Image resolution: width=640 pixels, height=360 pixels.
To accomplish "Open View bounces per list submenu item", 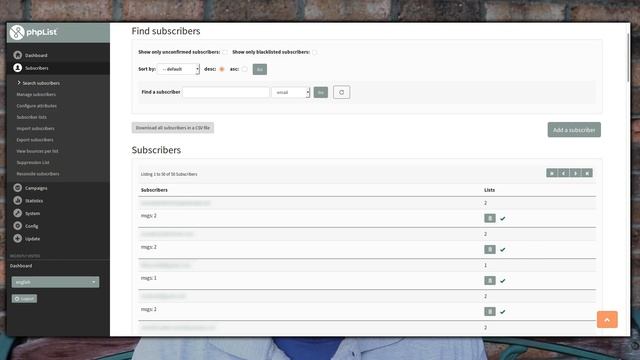I will pos(37,151).
